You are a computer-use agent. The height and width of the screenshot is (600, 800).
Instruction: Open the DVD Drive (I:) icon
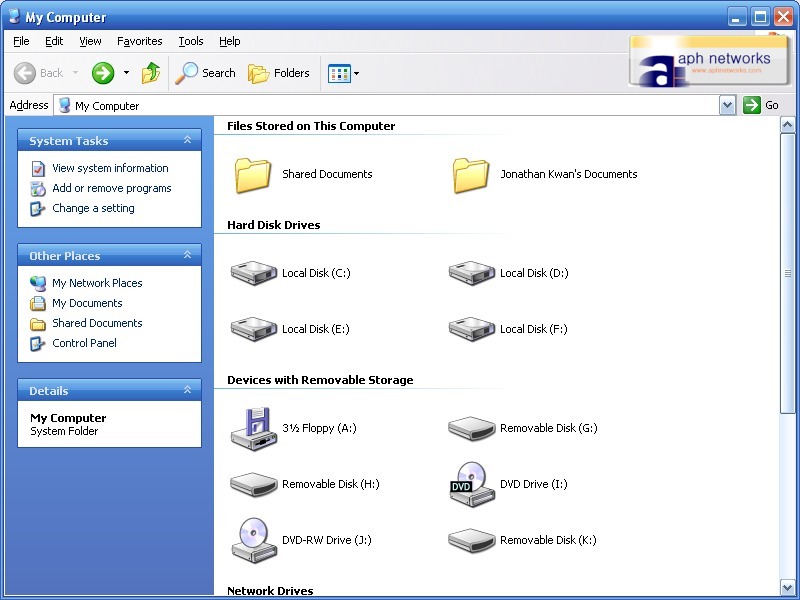pyautogui.click(x=471, y=484)
